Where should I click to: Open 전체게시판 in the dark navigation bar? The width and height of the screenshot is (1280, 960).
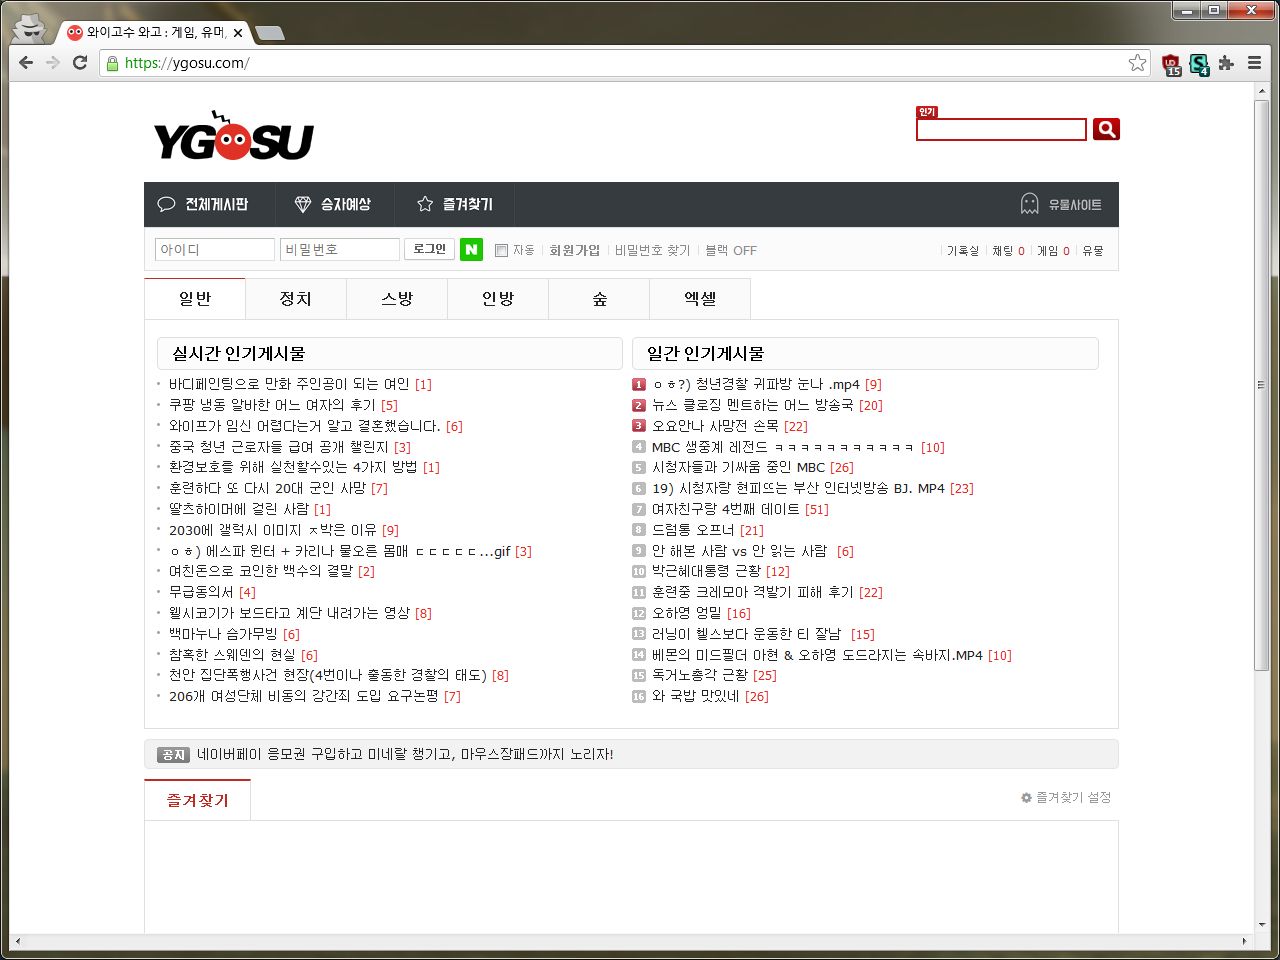pos(203,204)
